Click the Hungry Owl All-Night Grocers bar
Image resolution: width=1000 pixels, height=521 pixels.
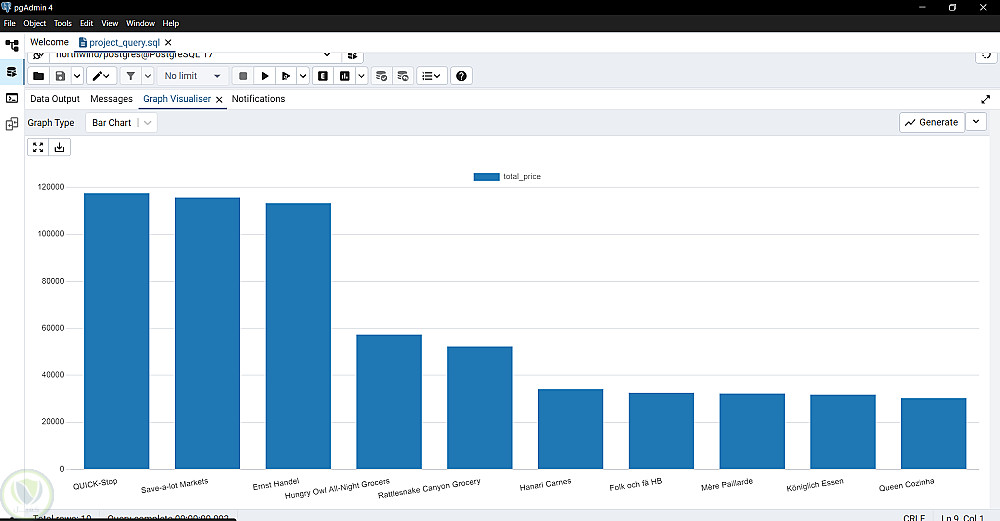389,402
